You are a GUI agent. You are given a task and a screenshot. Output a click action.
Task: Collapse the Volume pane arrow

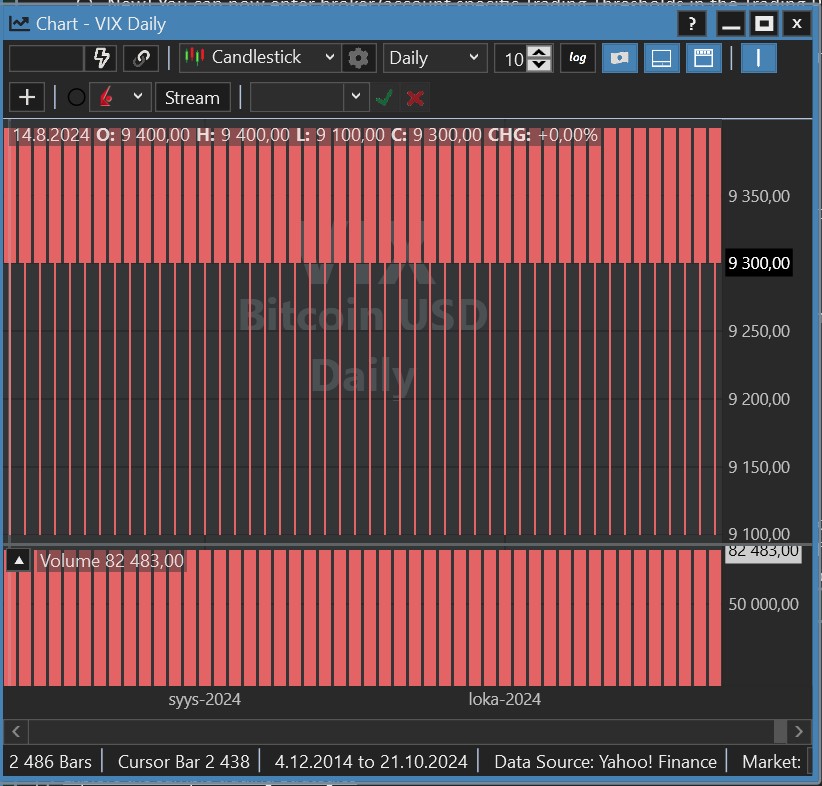click(18, 561)
